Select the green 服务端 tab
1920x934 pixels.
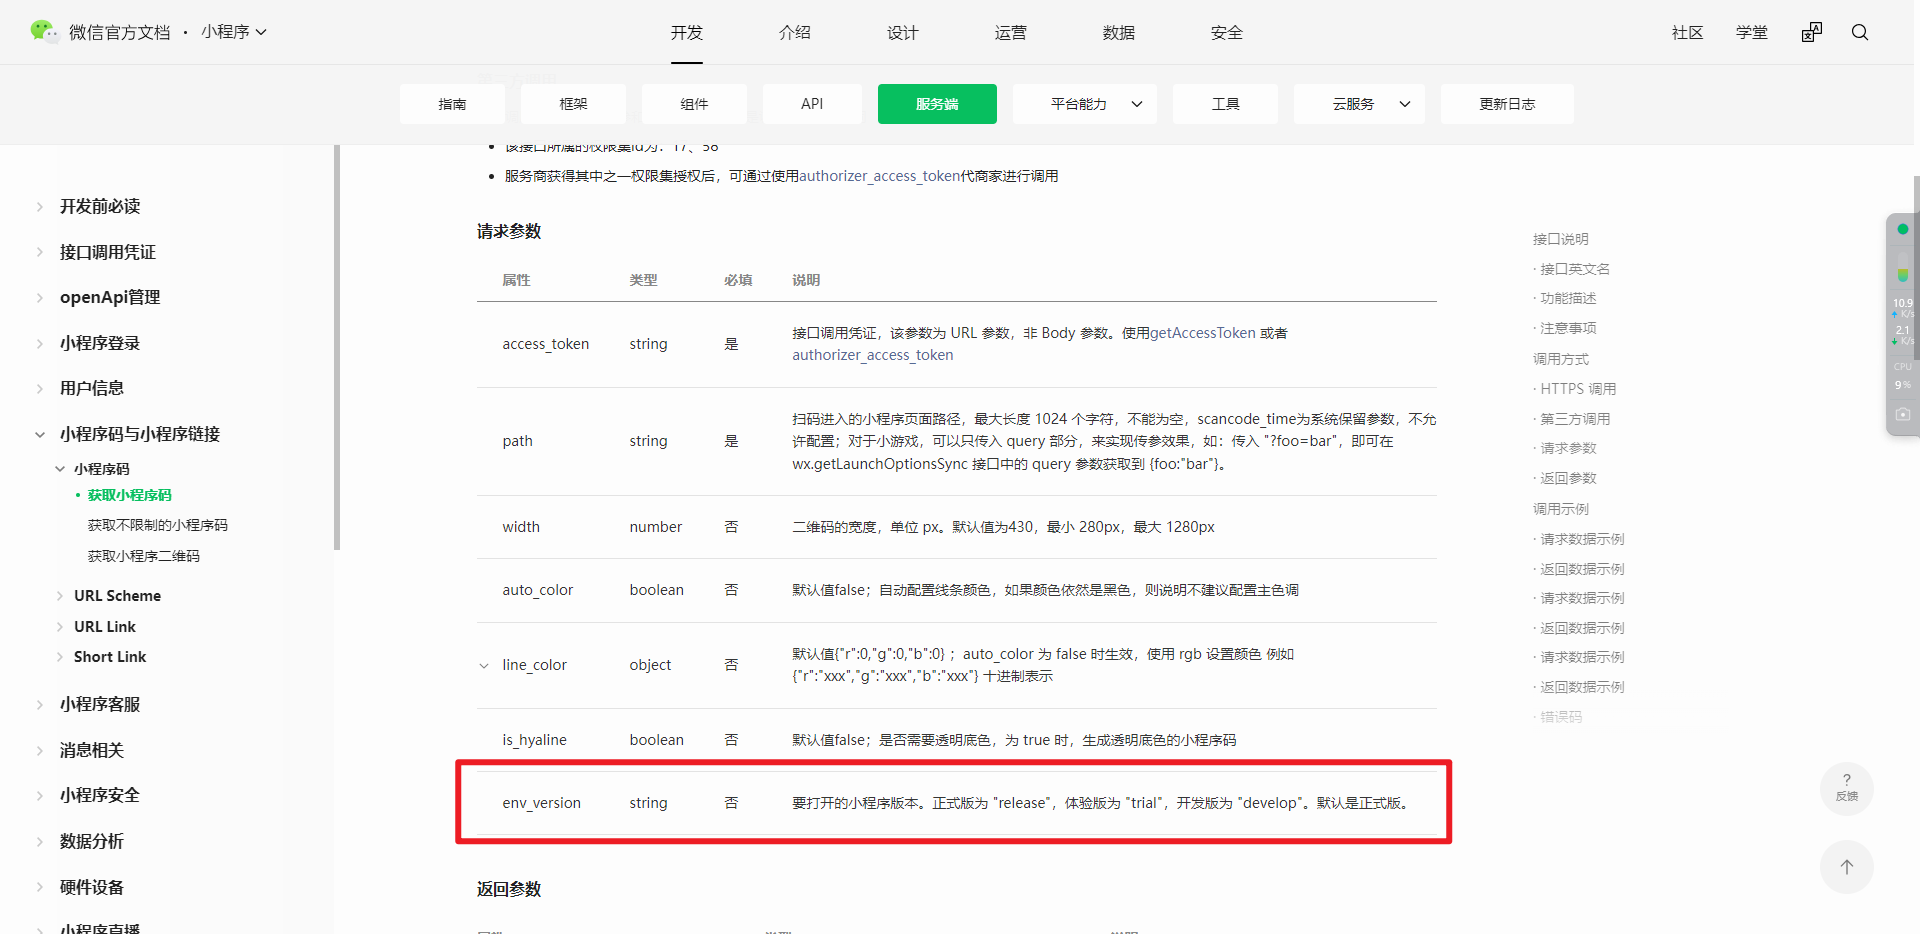click(x=937, y=104)
